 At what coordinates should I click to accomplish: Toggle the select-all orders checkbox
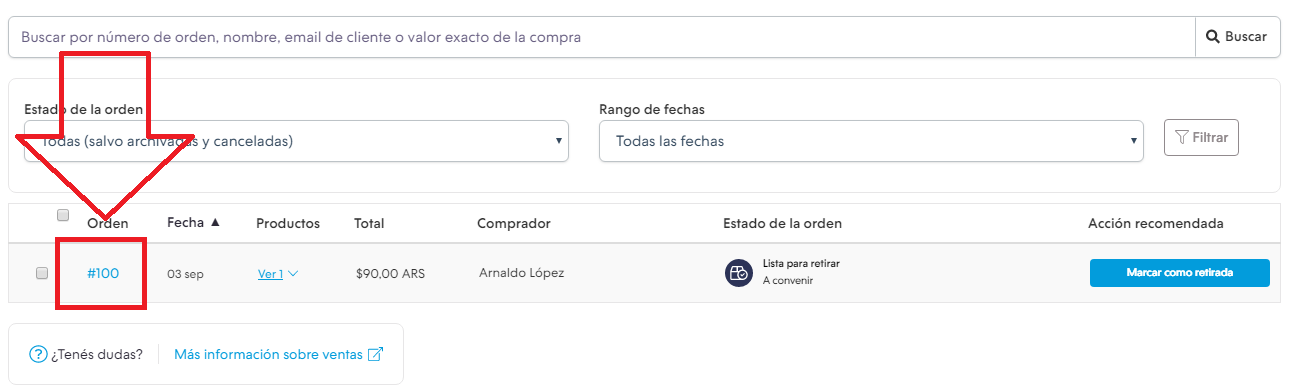click(x=63, y=215)
